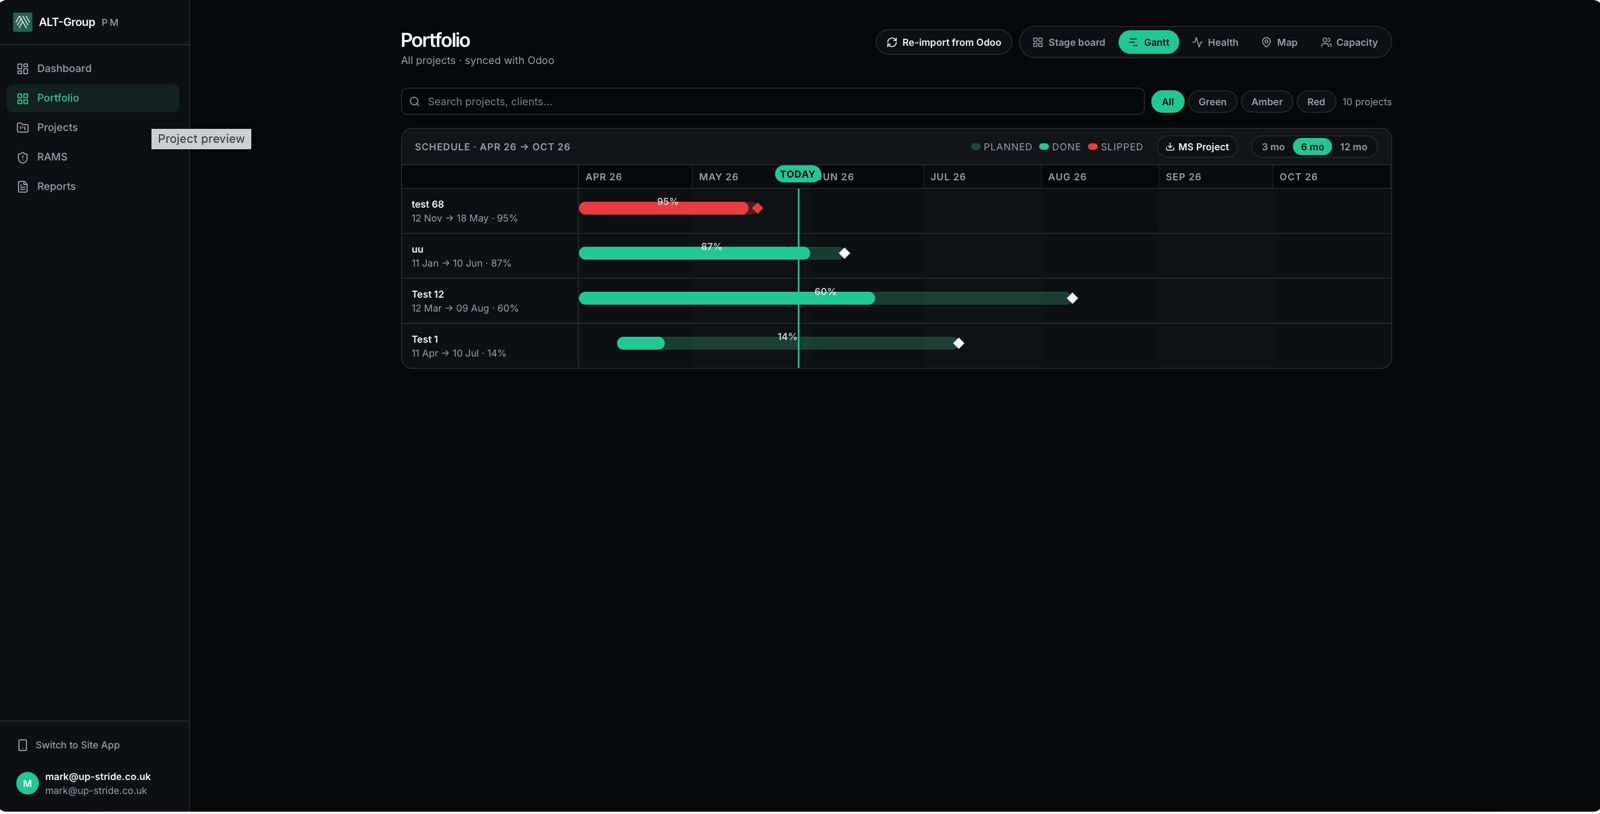Click the milestone diamond for Test 1
1600x814 pixels.
tap(958, 343)
